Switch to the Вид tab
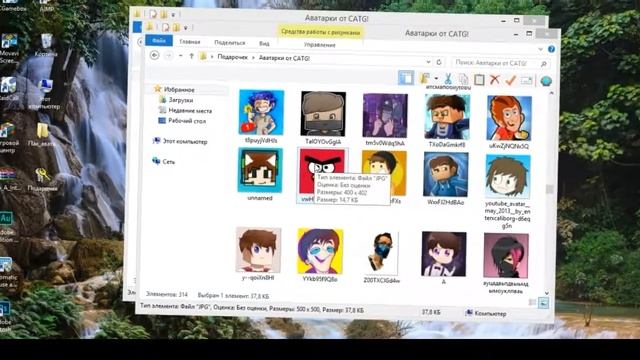Image resolution: width=640 pixels, height=360 pixels. [x=264, y=43]
